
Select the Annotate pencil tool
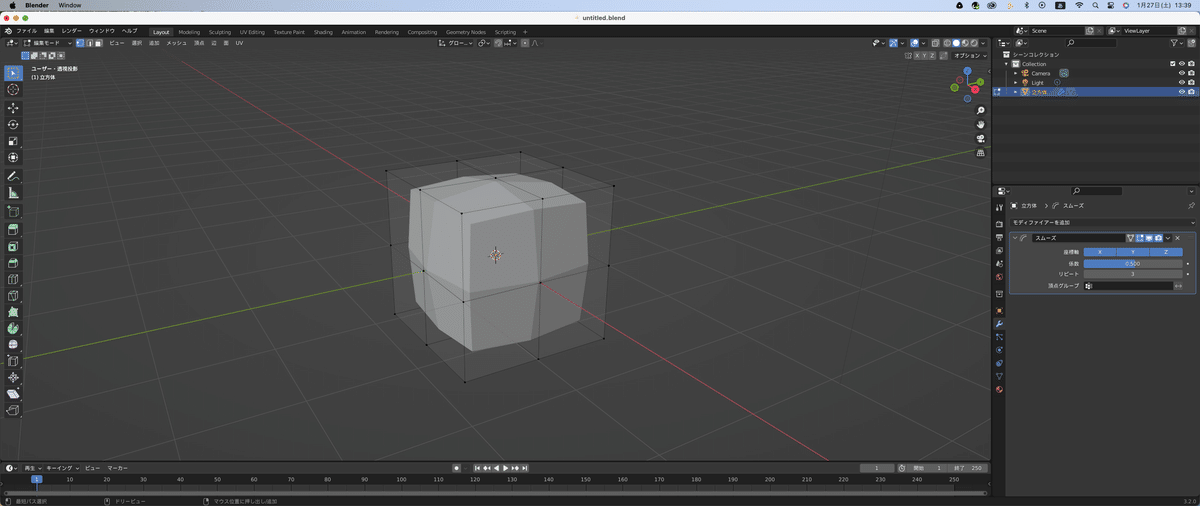(13, 176)
